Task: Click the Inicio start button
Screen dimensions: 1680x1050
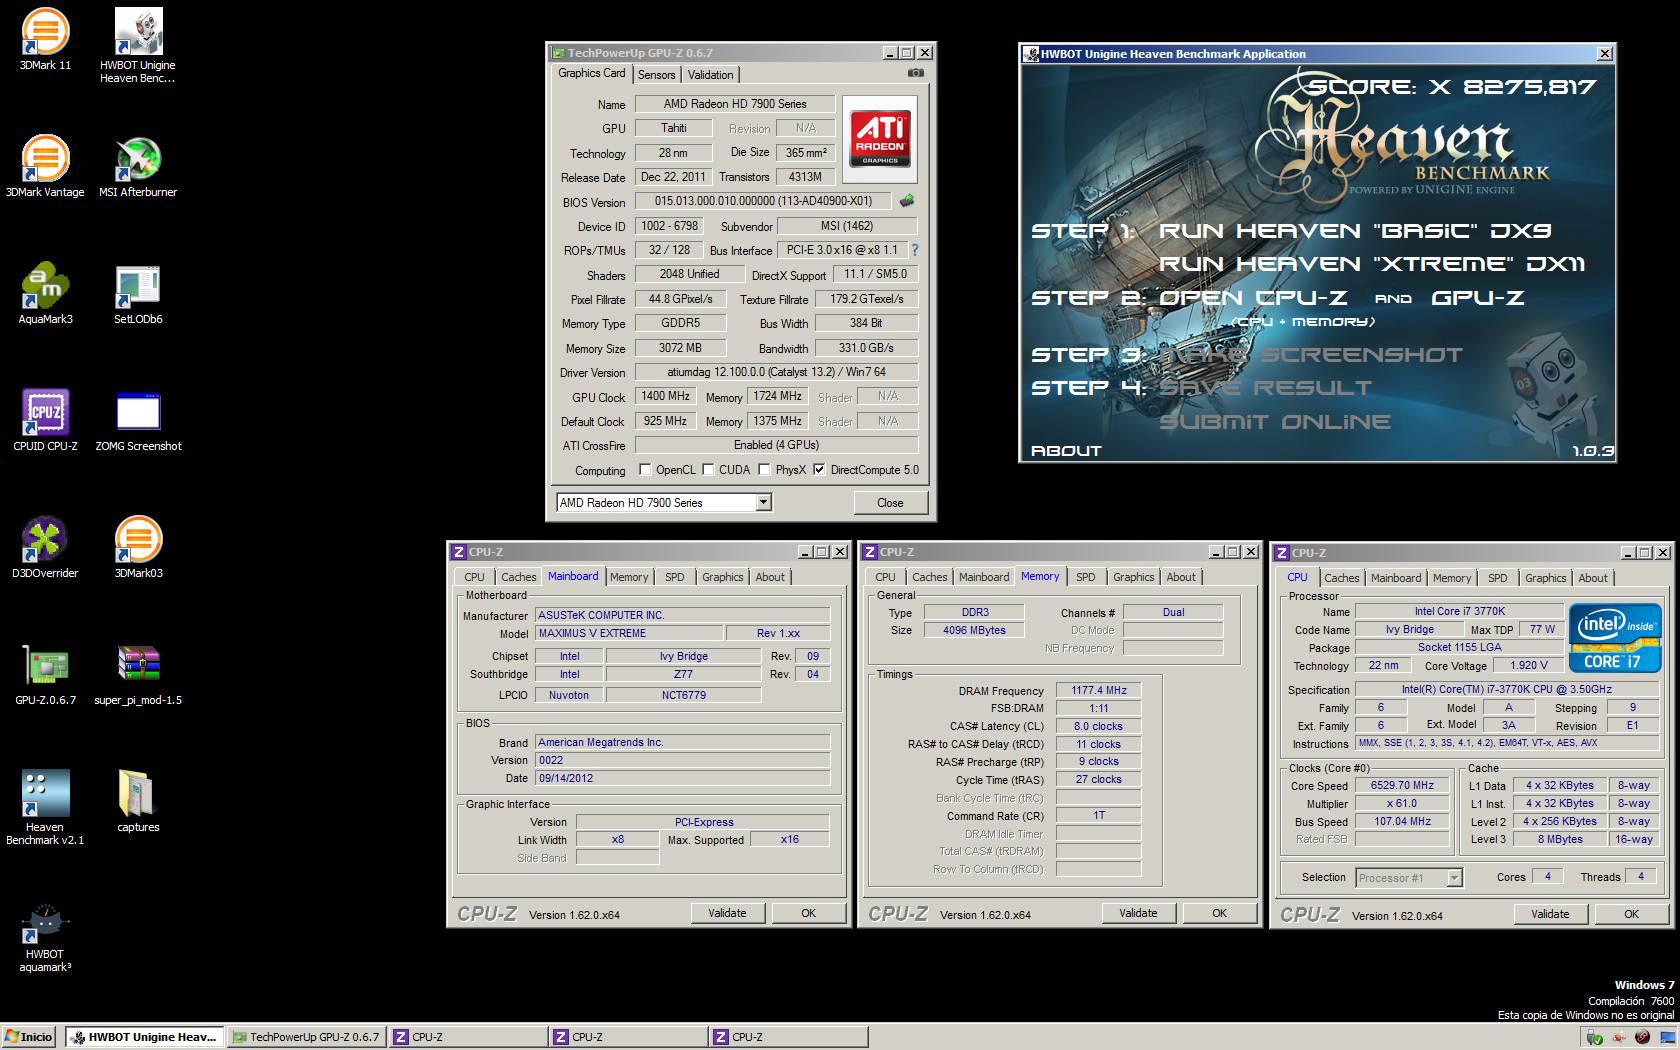Action: (29, 1037)
